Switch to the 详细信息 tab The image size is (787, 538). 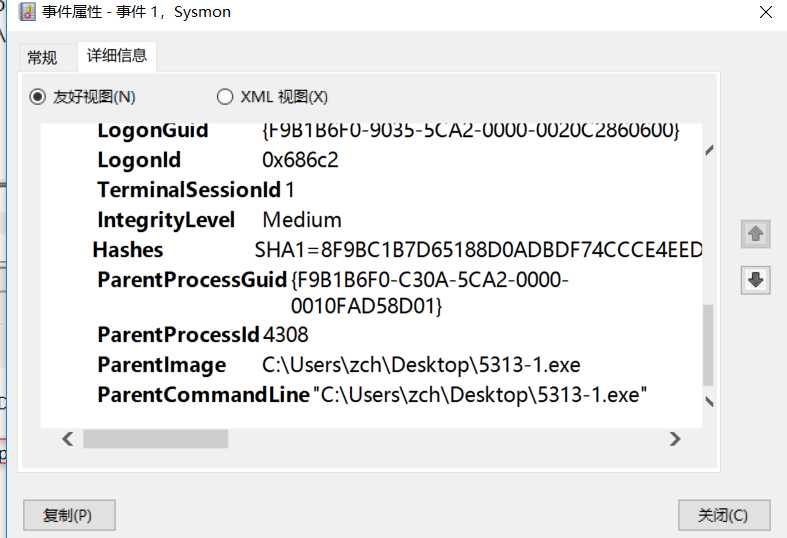(117, 56)
